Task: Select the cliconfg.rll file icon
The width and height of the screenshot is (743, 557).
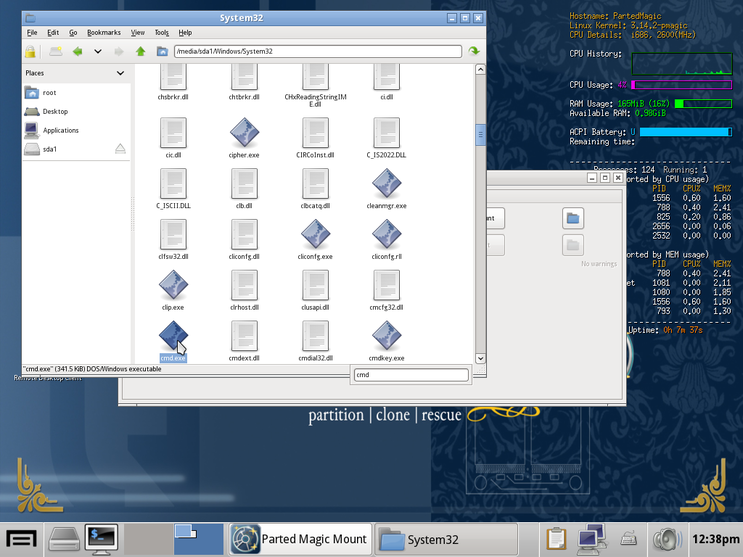Action: tap(386, 235)
